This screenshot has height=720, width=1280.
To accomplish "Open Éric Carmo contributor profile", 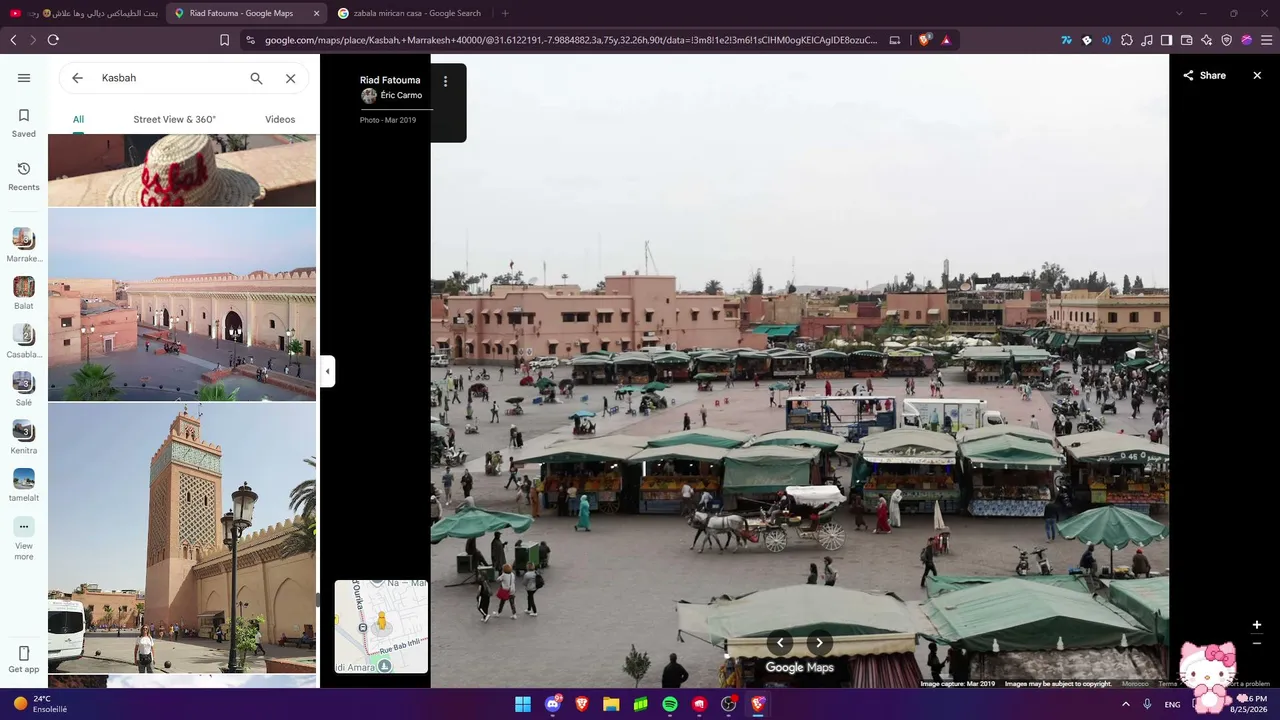I will point(392,95).
